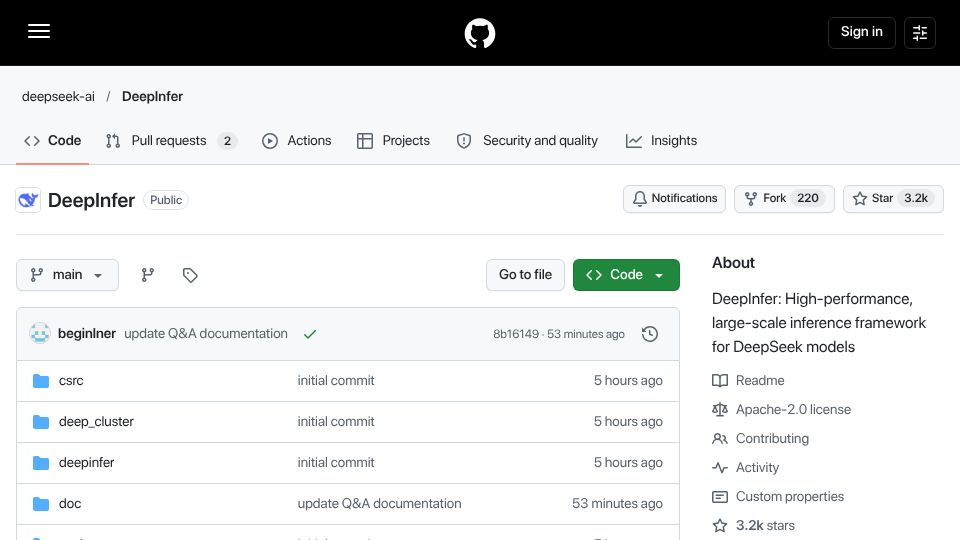960x540 pixels.
Task: Click the Contributing people icon
Action: [720, 438]
